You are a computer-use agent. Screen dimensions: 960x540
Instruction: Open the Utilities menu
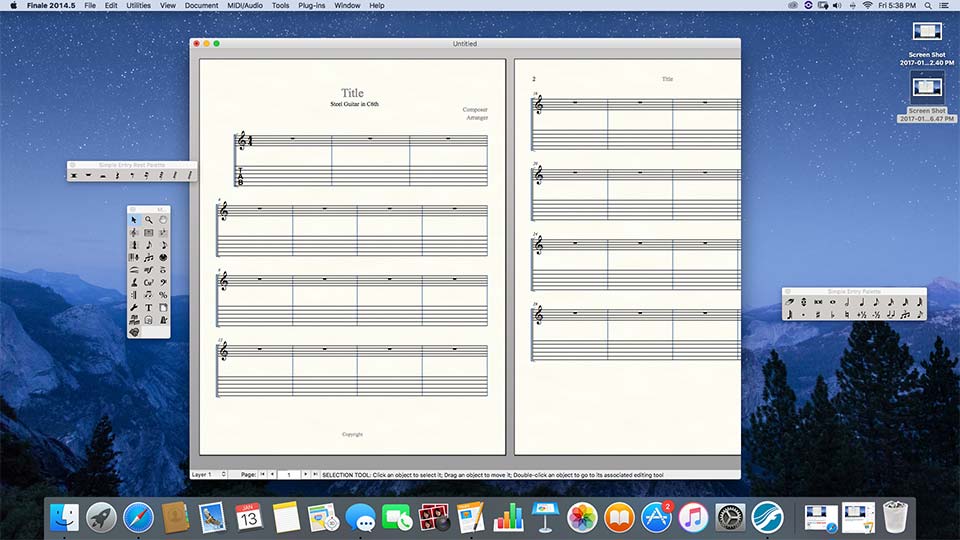(138, 6)
